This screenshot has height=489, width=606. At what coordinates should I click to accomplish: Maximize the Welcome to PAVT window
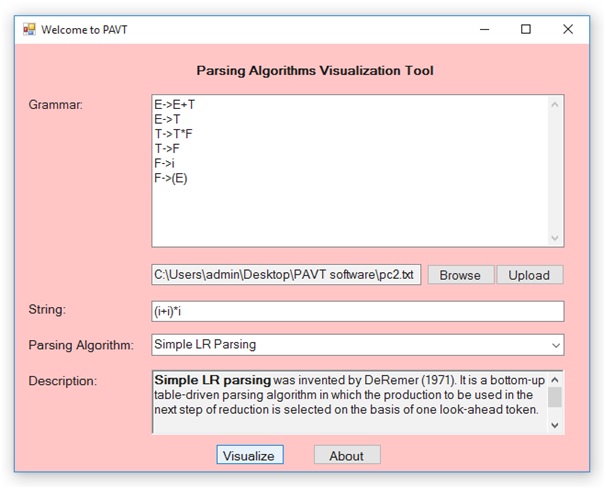(526, 29)
